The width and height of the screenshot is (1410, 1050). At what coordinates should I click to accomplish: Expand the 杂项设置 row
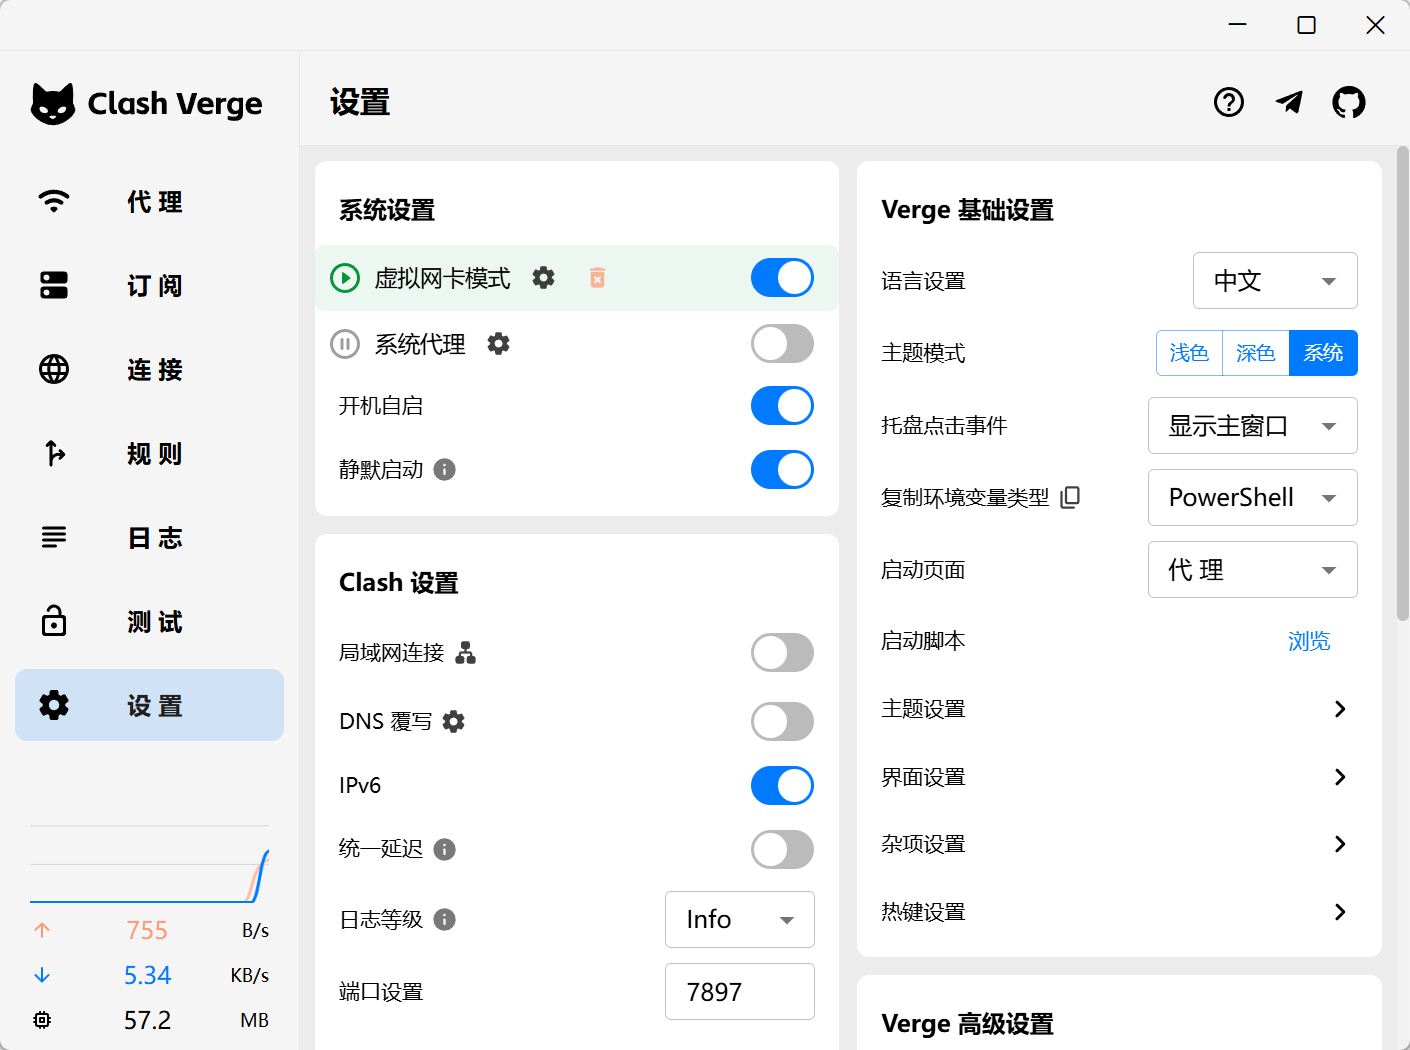tap(1119, 844)
